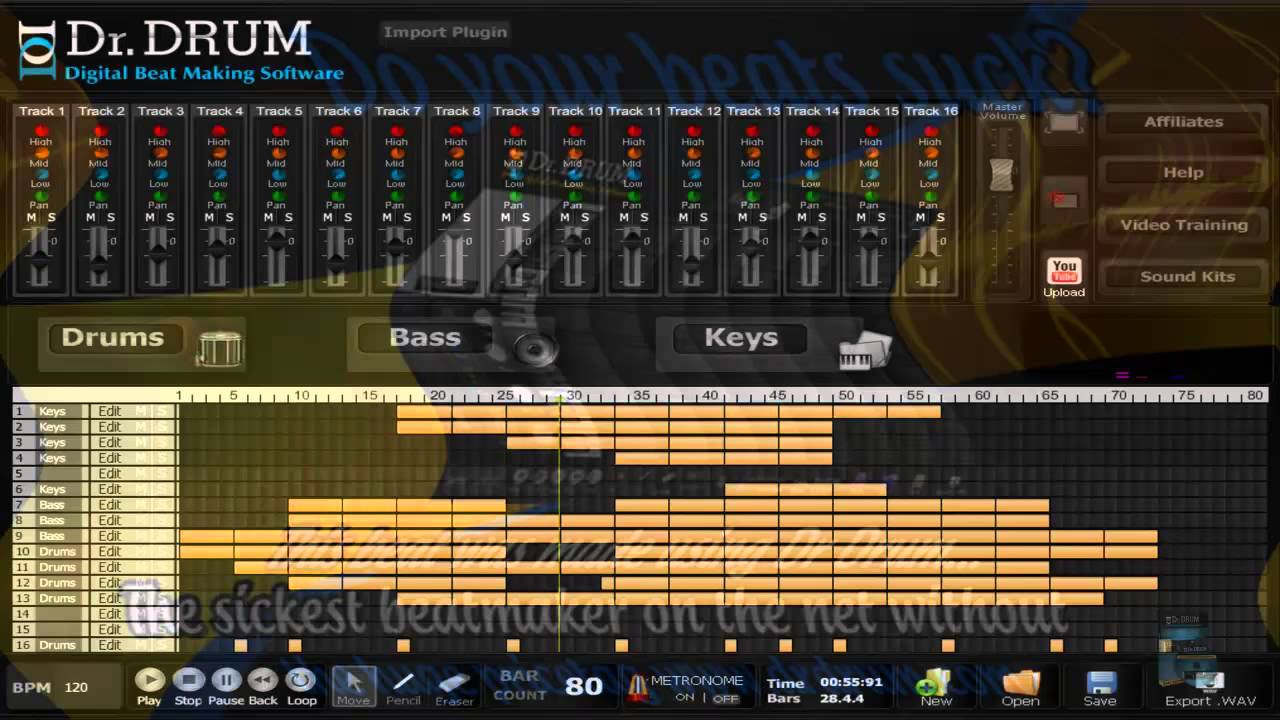Solo mixer Track 1 with S
Viewport: 1280px width, 720px height.
52,218
